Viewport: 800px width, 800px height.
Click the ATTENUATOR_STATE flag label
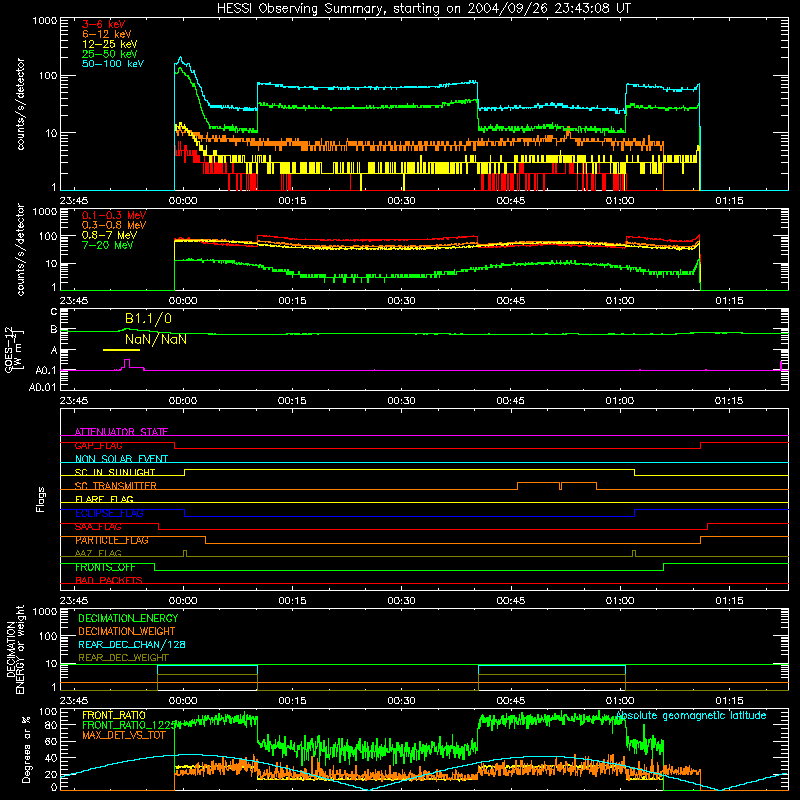point(121,432)
